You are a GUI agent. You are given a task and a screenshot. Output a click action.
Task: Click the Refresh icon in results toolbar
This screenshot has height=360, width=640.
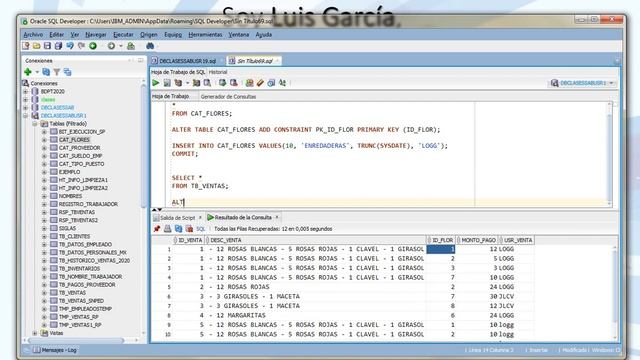(x=178, y=229)
